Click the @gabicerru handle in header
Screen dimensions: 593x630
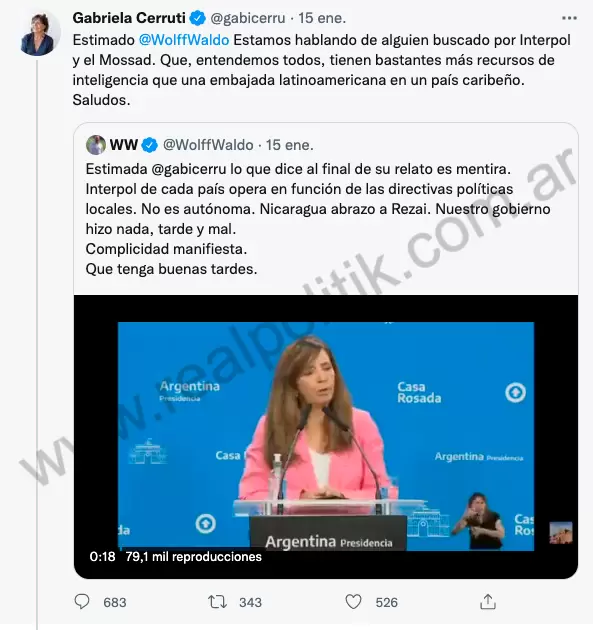tap(248, 18)
